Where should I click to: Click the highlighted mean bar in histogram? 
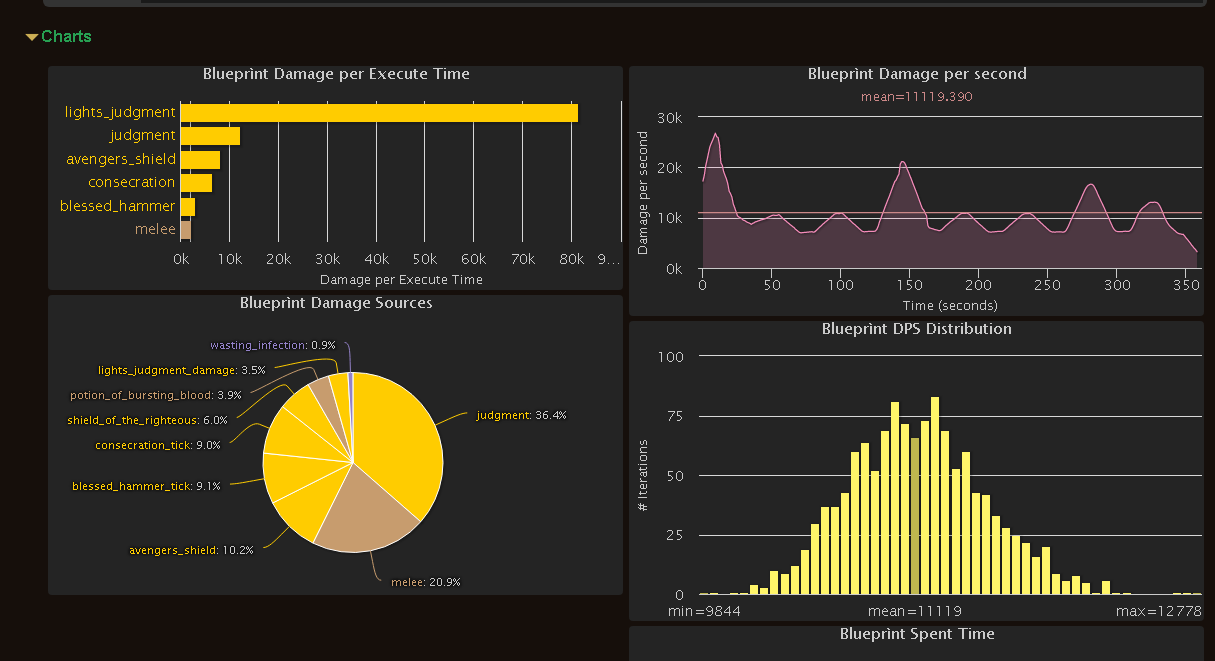coord(915,515)
